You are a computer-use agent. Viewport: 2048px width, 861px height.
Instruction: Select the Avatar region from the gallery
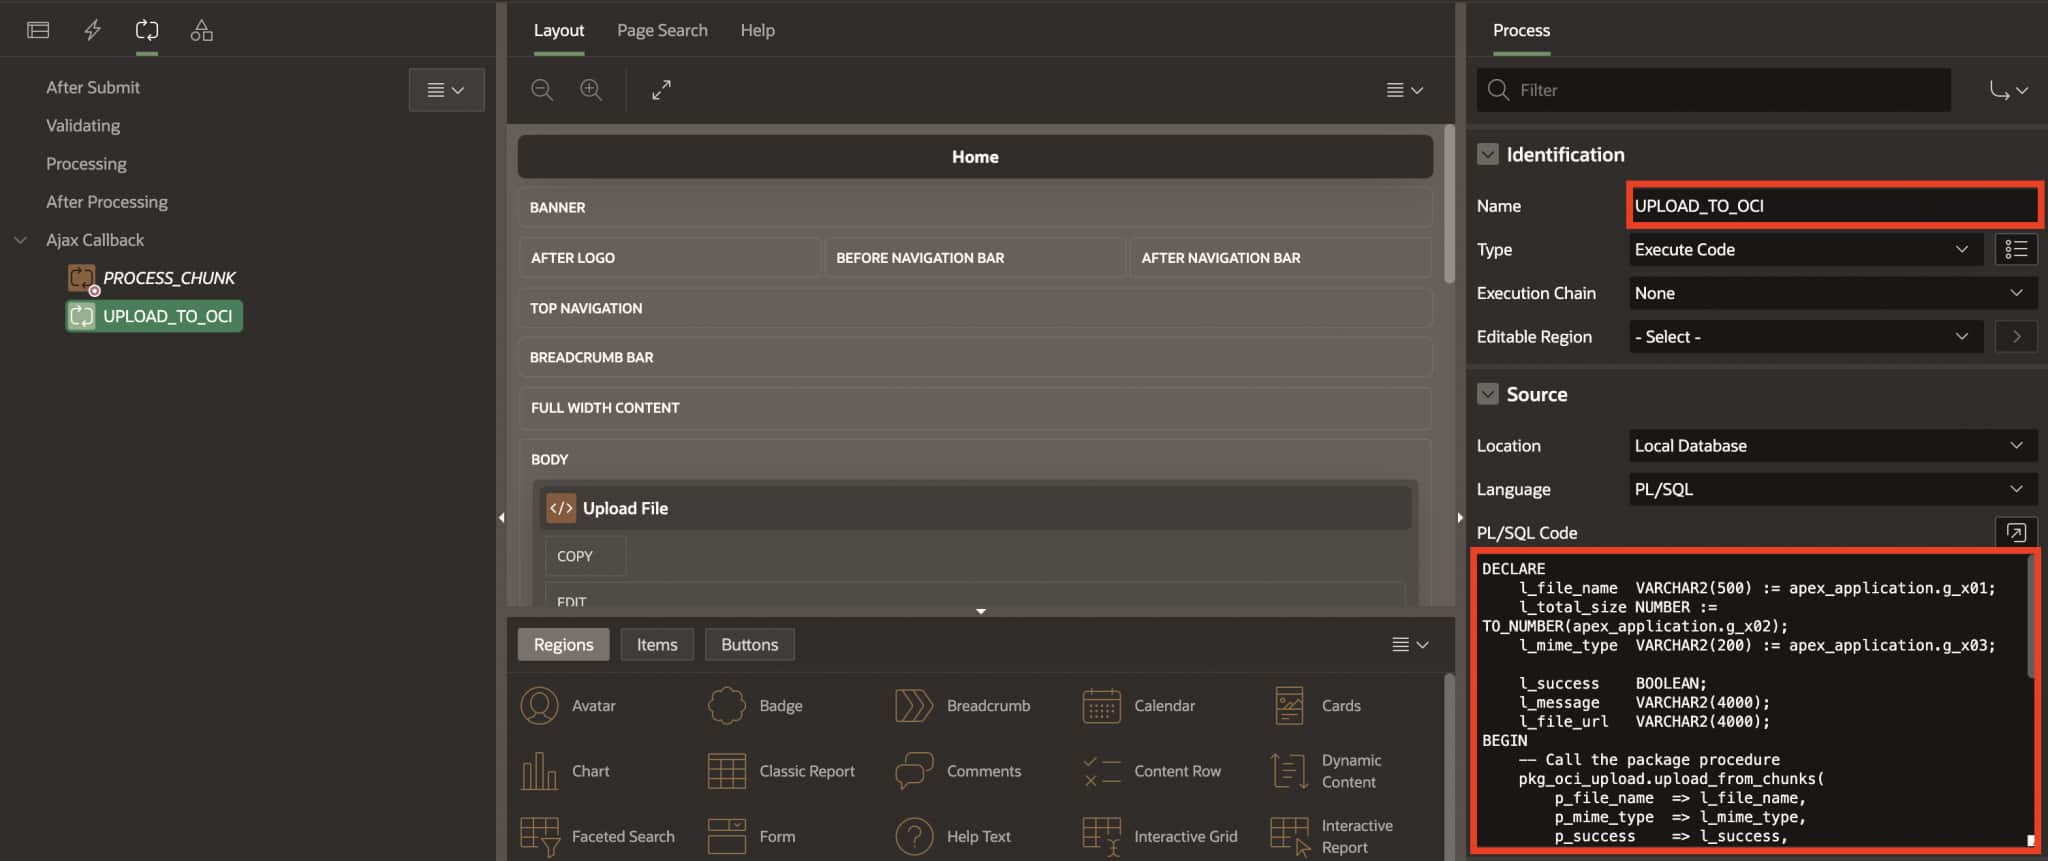click(568, 705)
